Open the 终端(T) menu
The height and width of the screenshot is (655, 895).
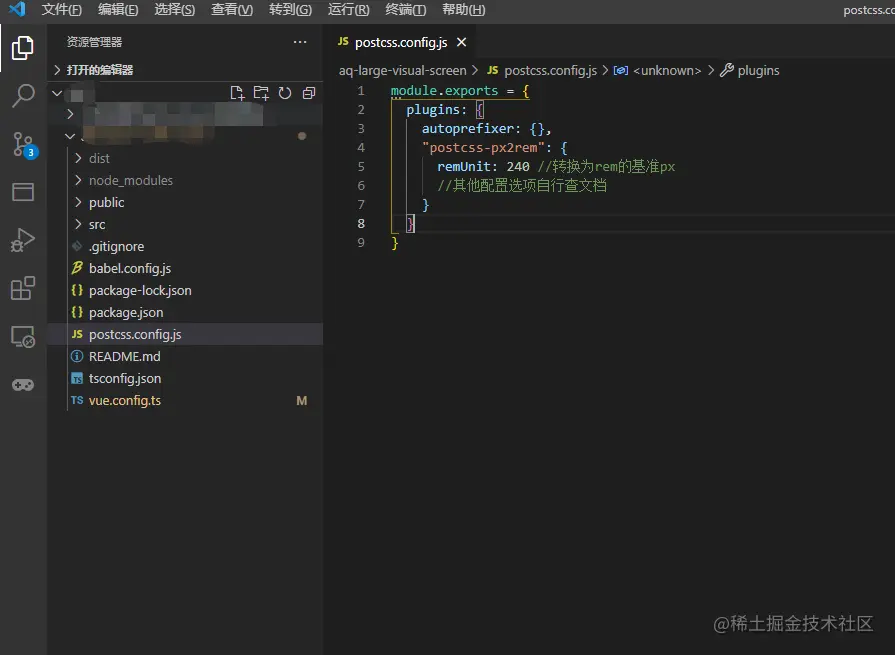(x=405, y=10)
